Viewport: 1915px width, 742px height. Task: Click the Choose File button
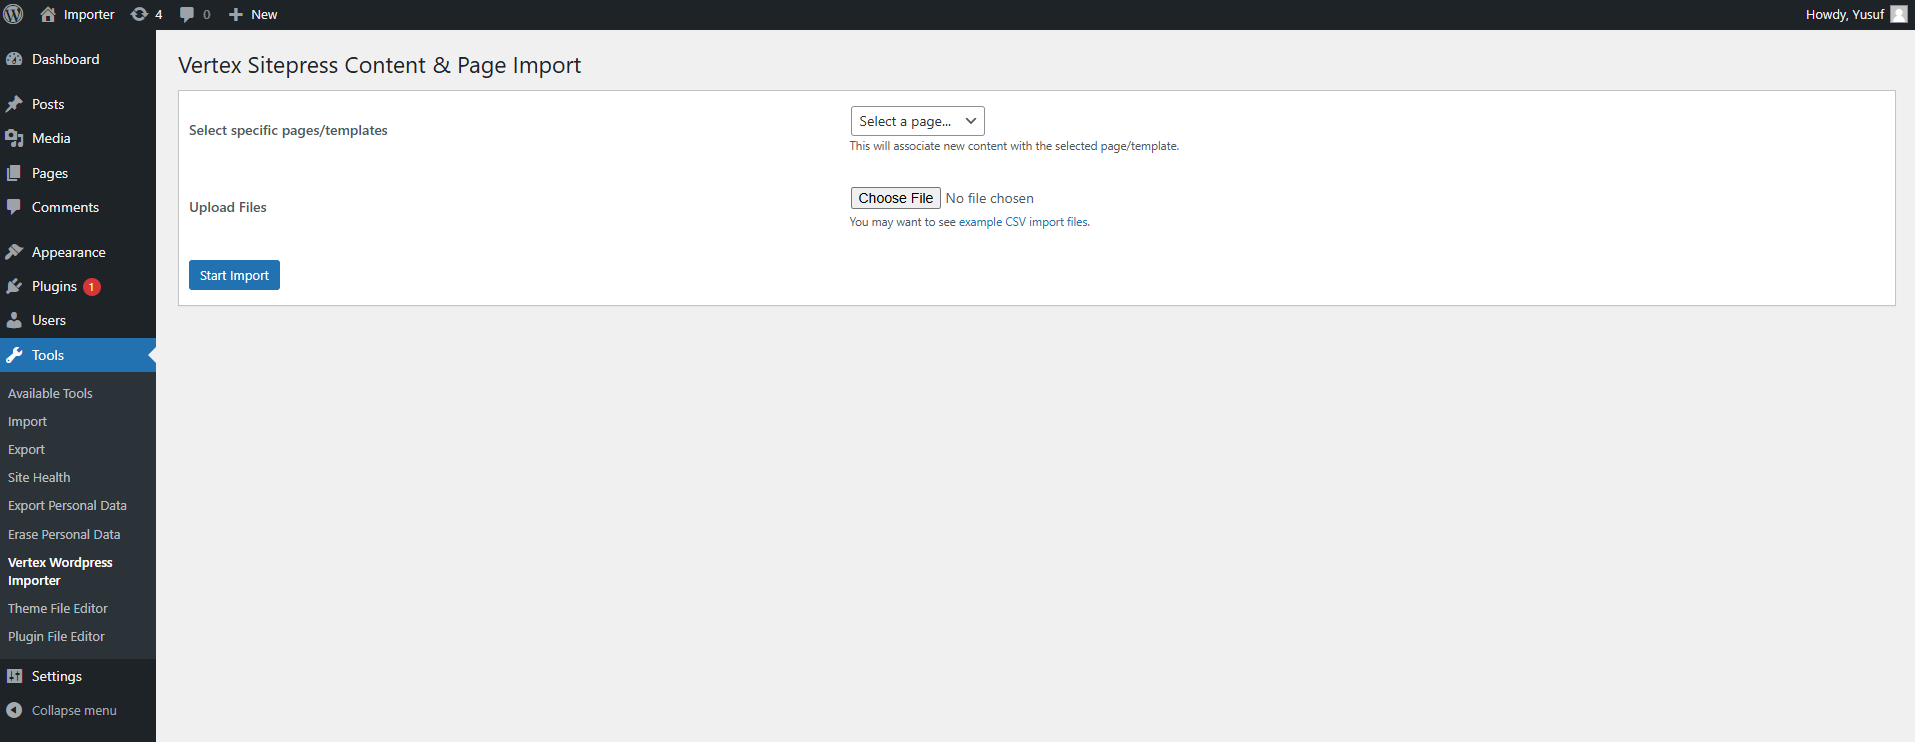pos(895,198)
